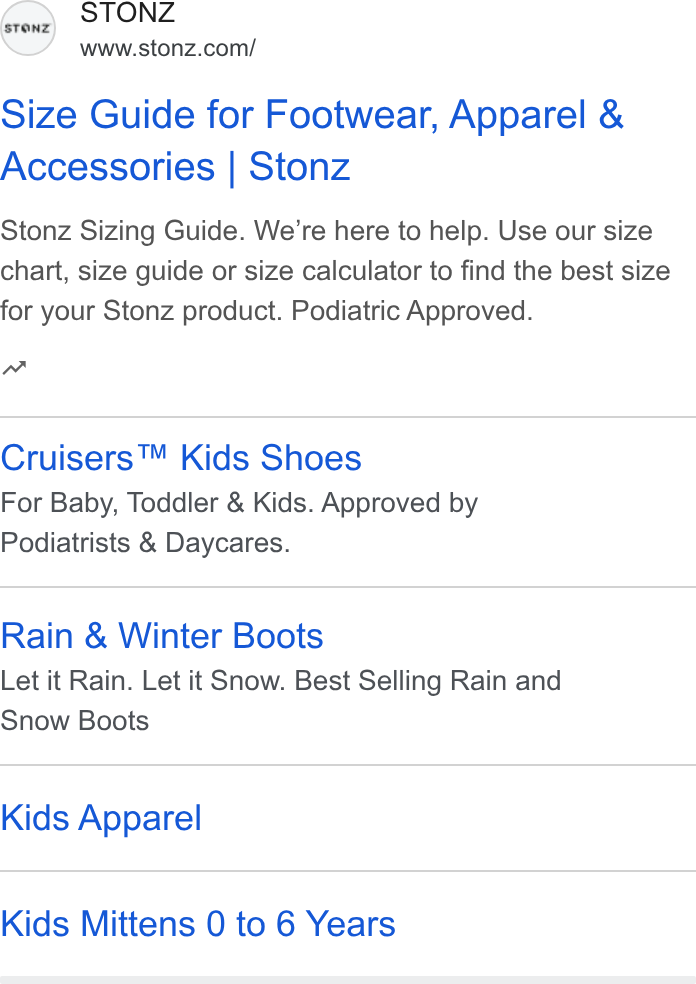Click the 'Snow Boots' description line
Viewport: 696px width, 984px height.
pos(75,721)
